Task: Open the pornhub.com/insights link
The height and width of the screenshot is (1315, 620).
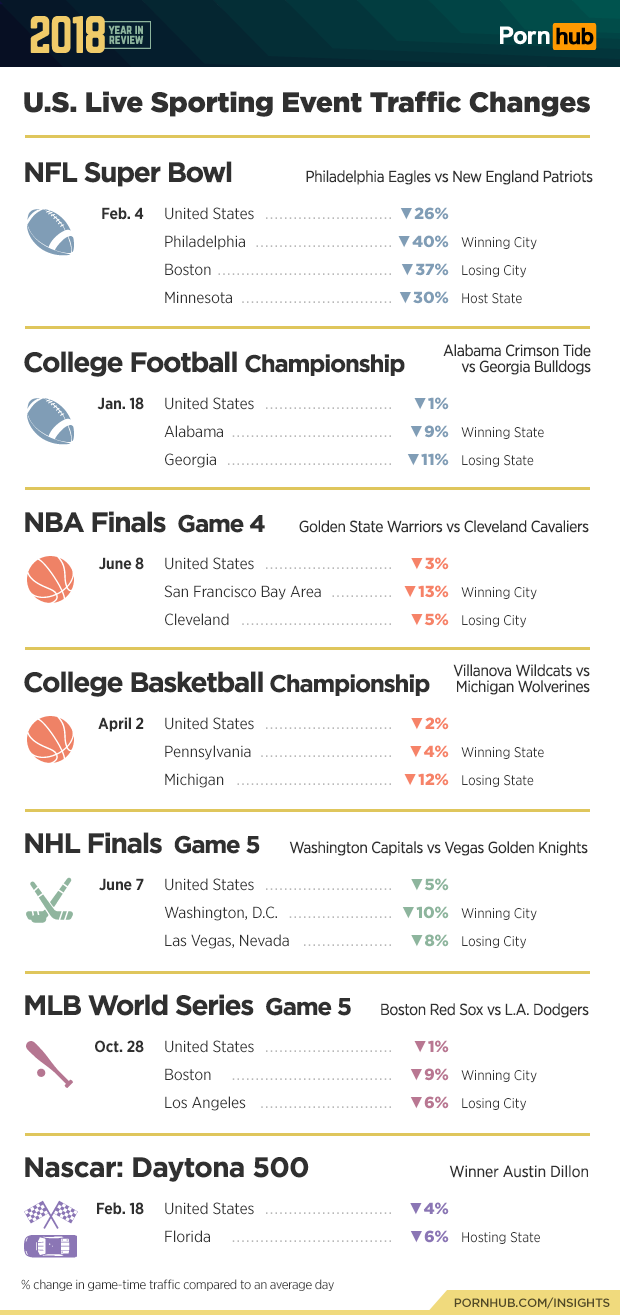Action: click(x=531, y=1302)
